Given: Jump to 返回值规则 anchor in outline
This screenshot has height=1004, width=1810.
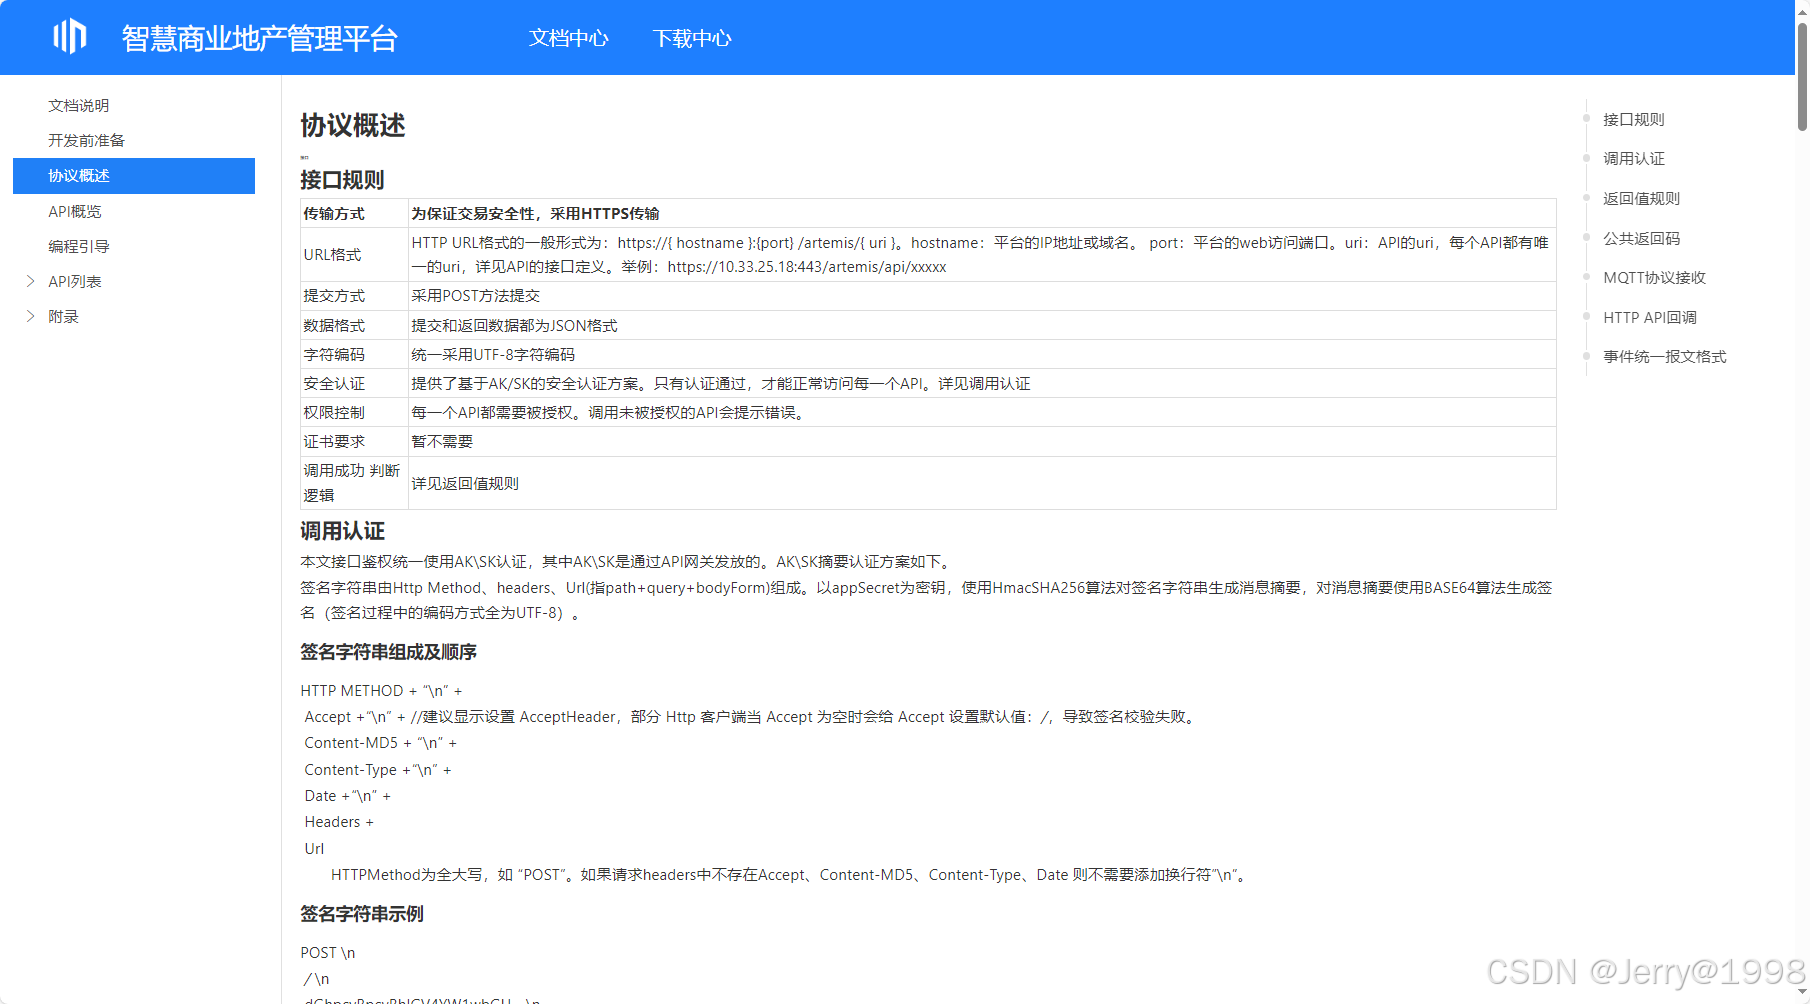Looking at the screenshot, I should point(1642,198).
